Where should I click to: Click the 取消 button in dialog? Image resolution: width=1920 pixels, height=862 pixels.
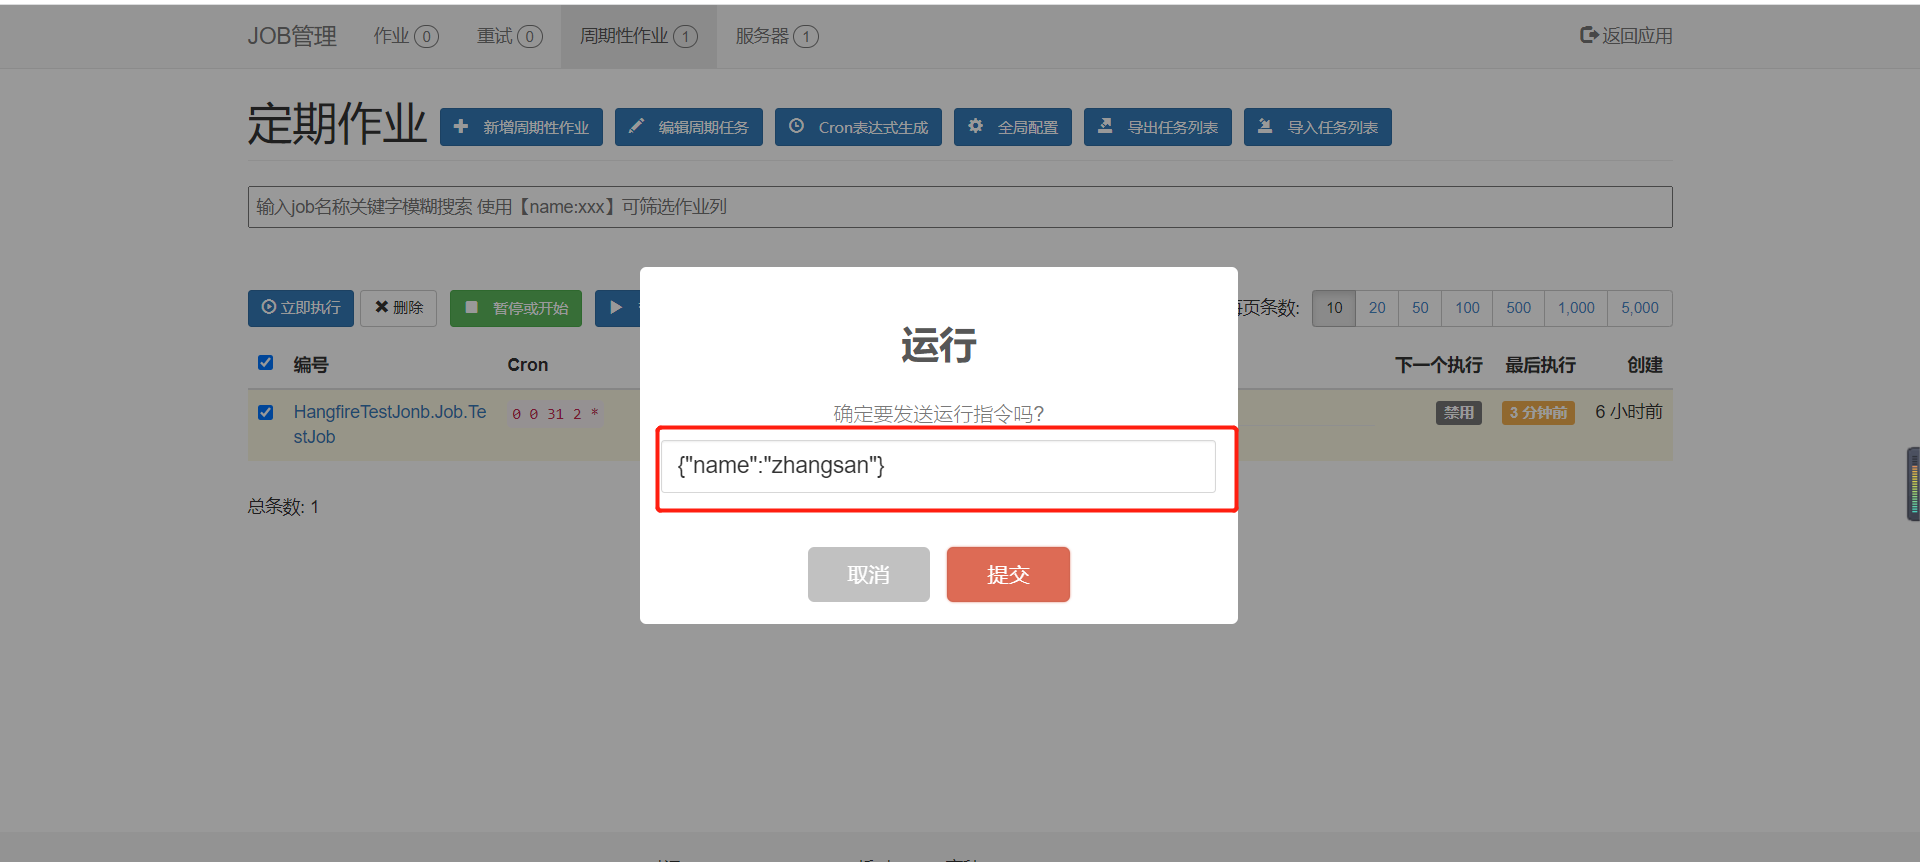pyautogui.click(x=869, y=574)
